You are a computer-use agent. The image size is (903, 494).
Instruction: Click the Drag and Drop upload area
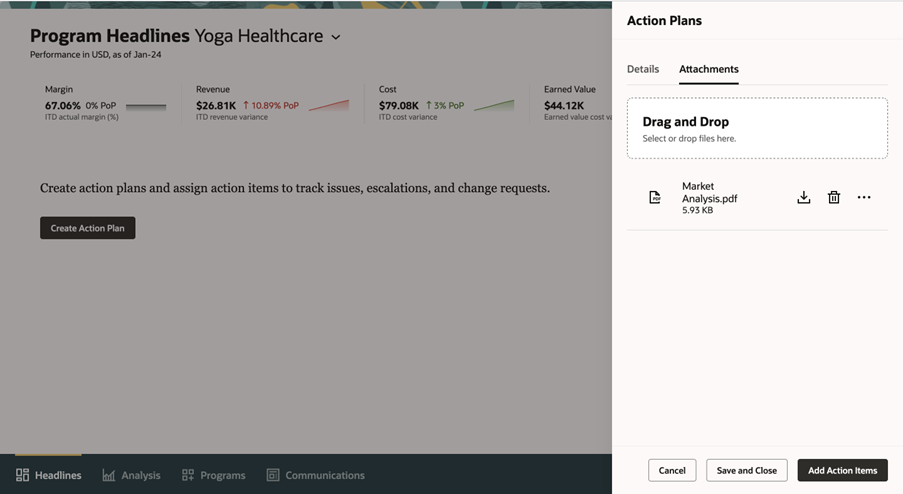[757, 128]
